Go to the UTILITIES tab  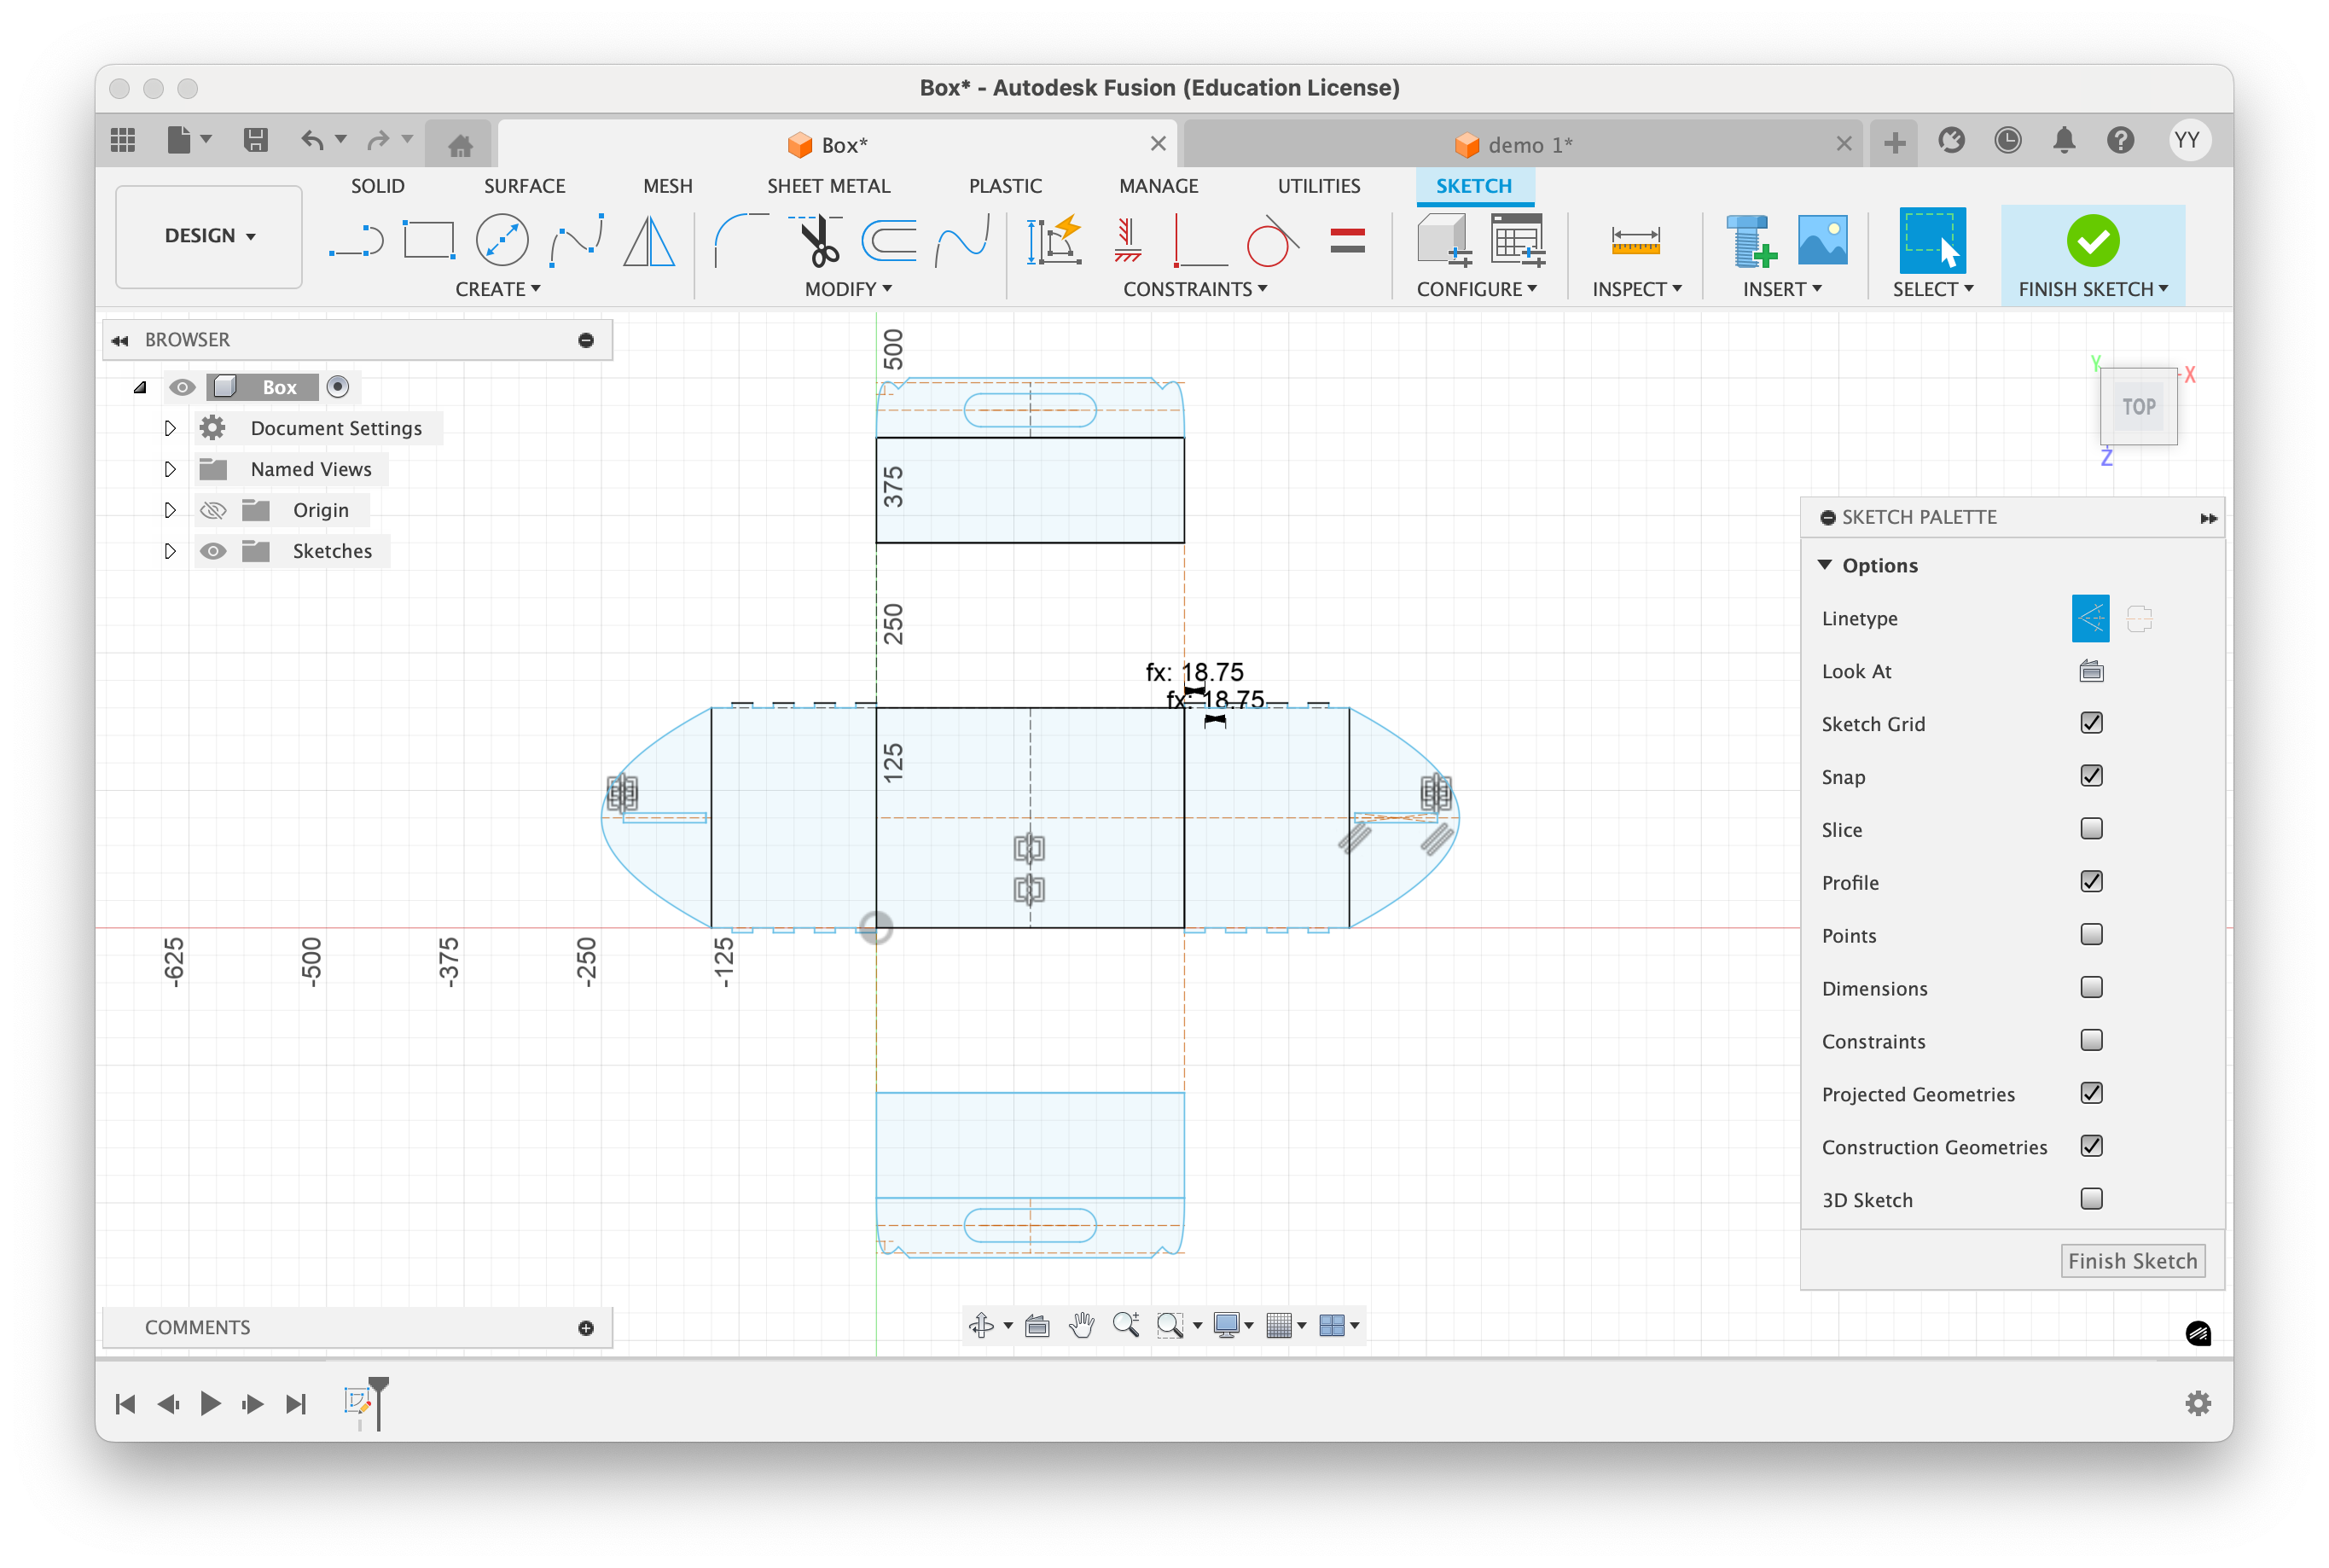[x=1318, y=186]
